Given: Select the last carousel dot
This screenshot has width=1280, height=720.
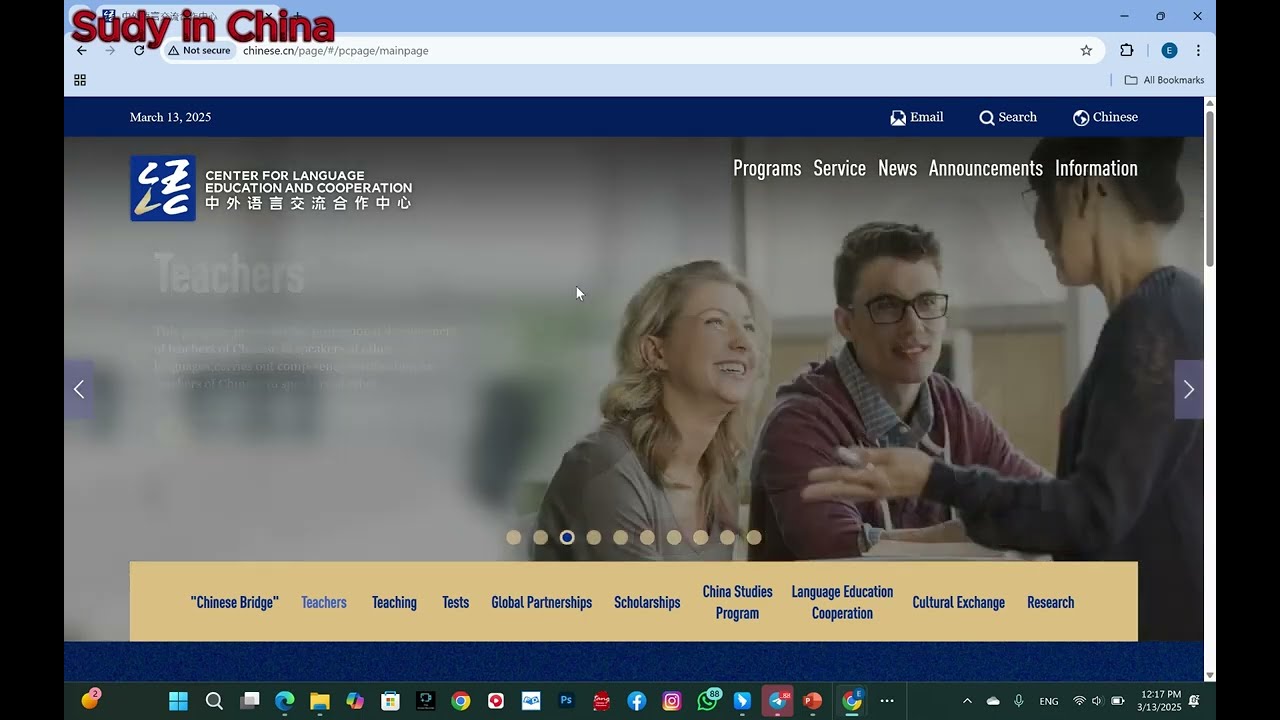Looking at the screenshot, I should coord(754,537).
